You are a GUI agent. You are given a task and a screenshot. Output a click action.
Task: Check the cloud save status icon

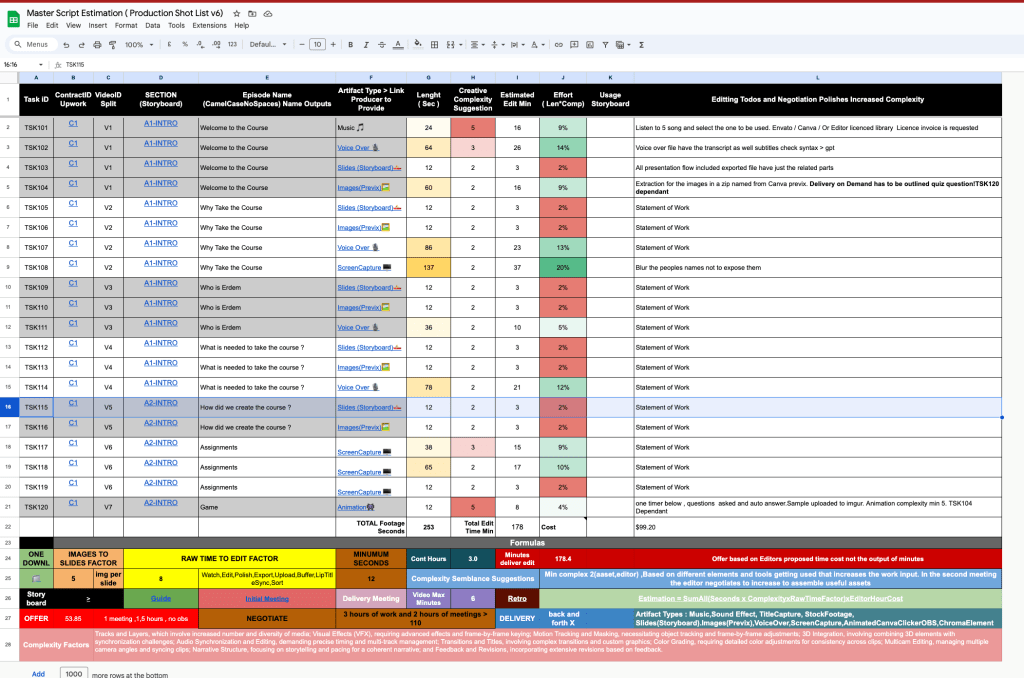[268, 13]
